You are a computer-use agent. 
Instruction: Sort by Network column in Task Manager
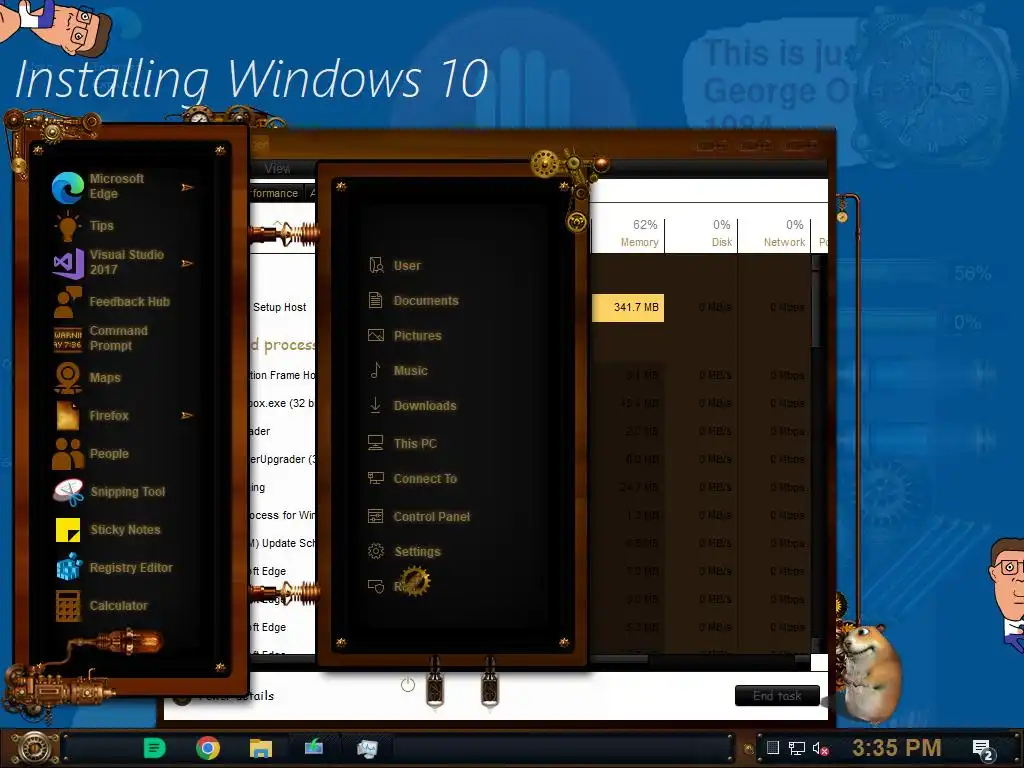click(775, 234)
